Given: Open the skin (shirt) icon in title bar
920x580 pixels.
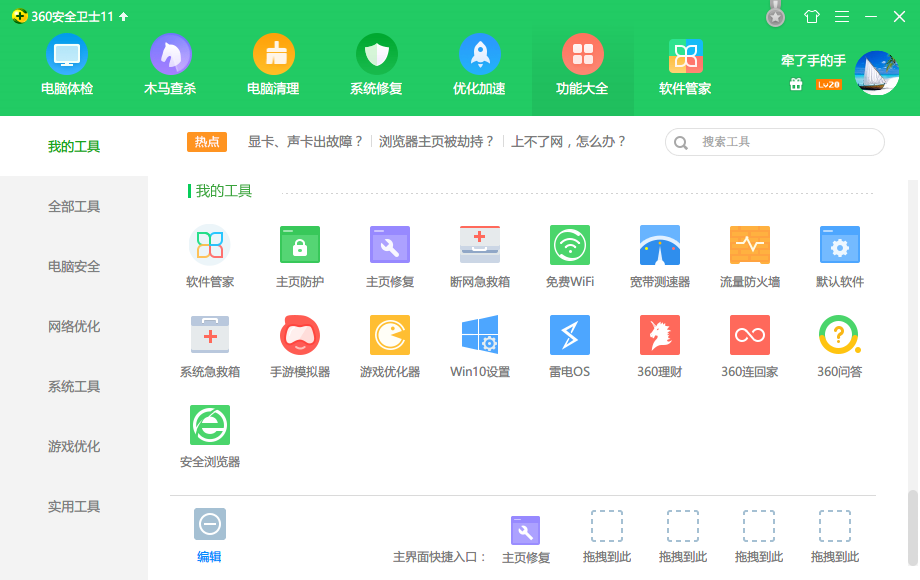Looking at the screenshot, I should 812,16.
